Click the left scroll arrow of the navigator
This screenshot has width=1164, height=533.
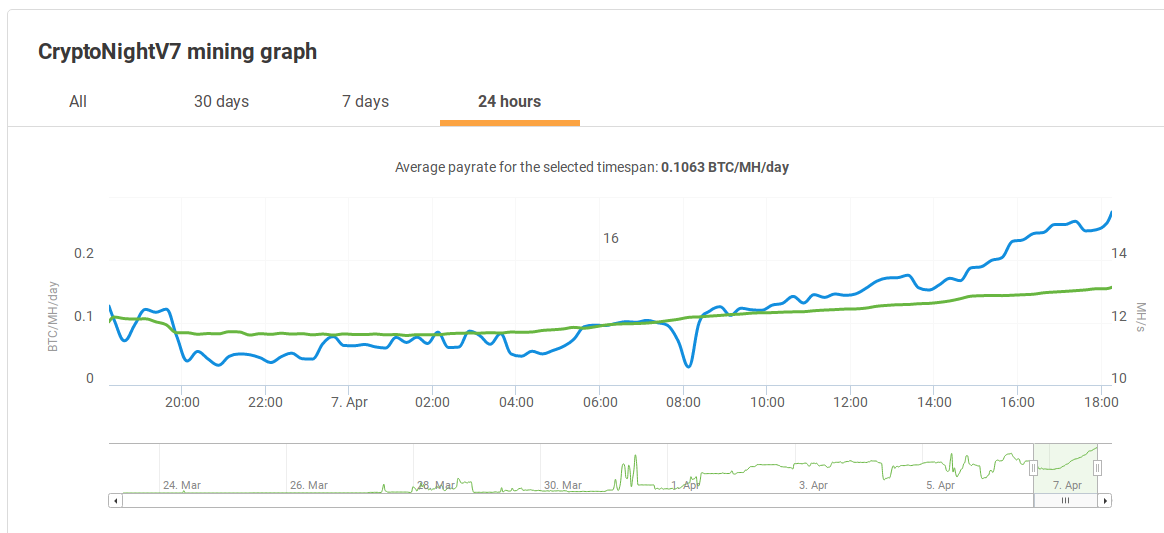click(116, 500)
